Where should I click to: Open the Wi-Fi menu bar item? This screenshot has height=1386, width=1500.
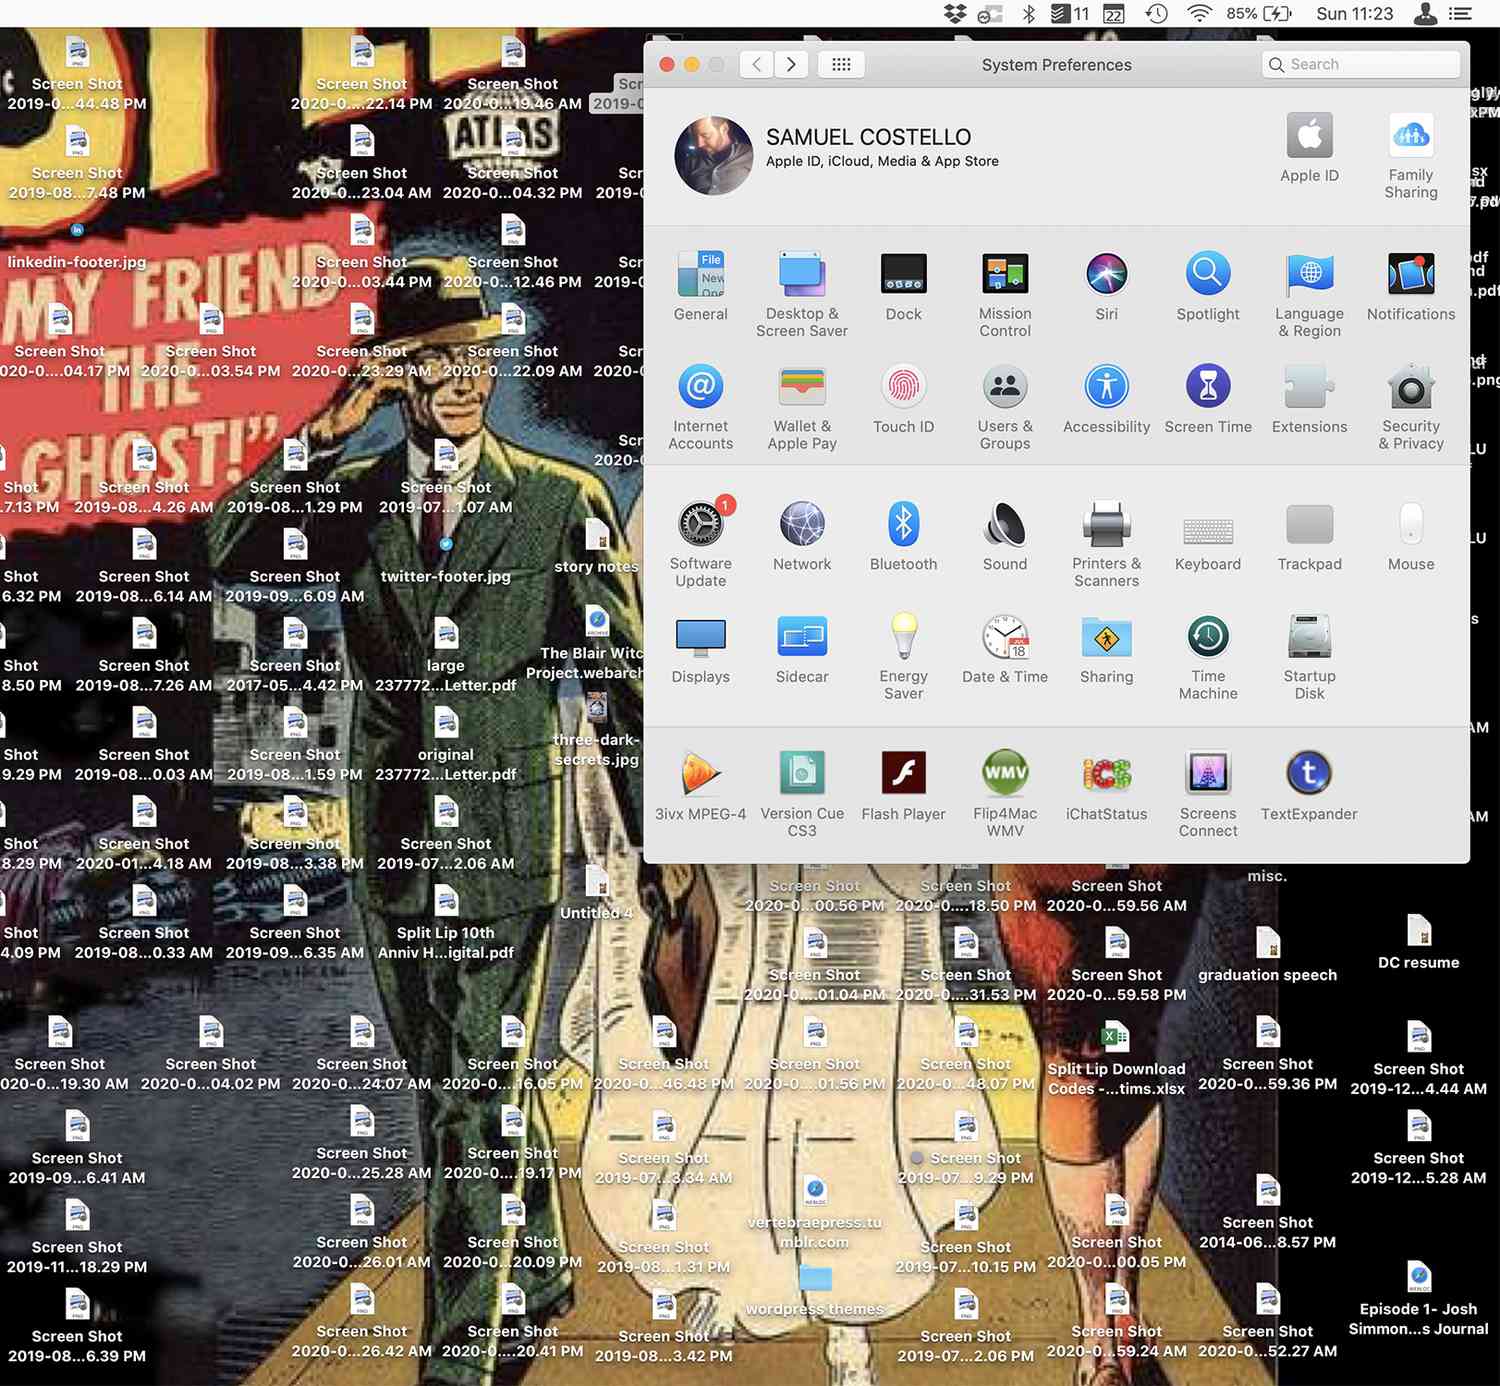click(x=1199, y=13)
